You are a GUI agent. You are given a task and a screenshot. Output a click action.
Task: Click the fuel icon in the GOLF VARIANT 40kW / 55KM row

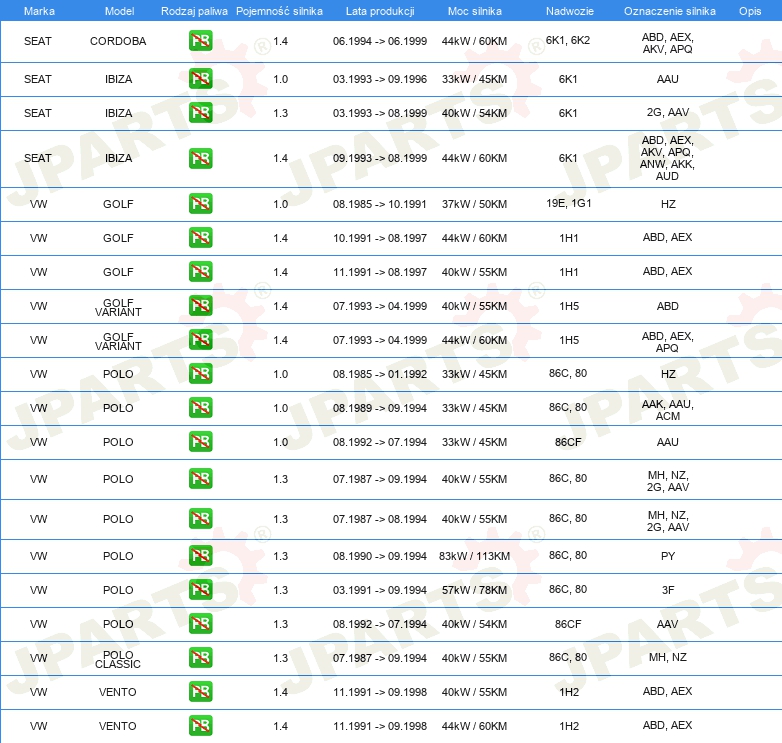(x=200, y=306)
